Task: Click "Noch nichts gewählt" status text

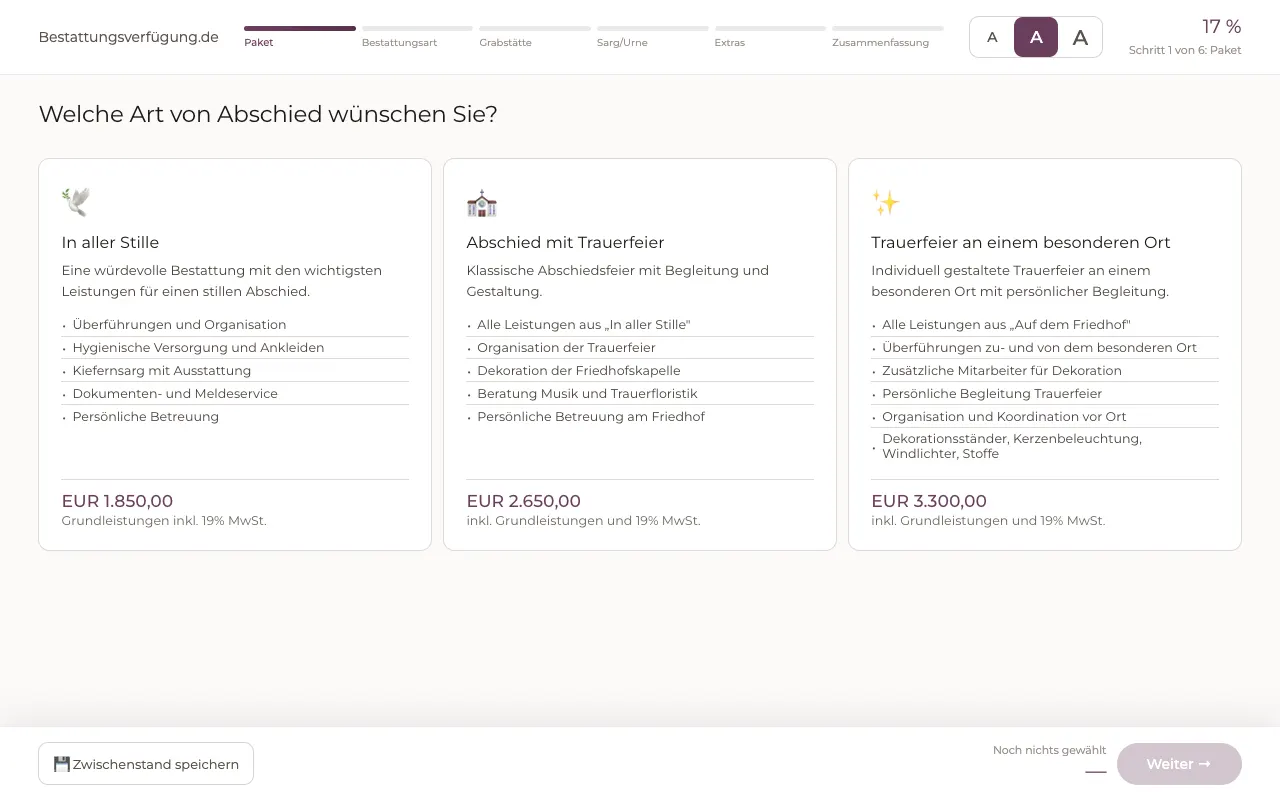Action: 1049,750
